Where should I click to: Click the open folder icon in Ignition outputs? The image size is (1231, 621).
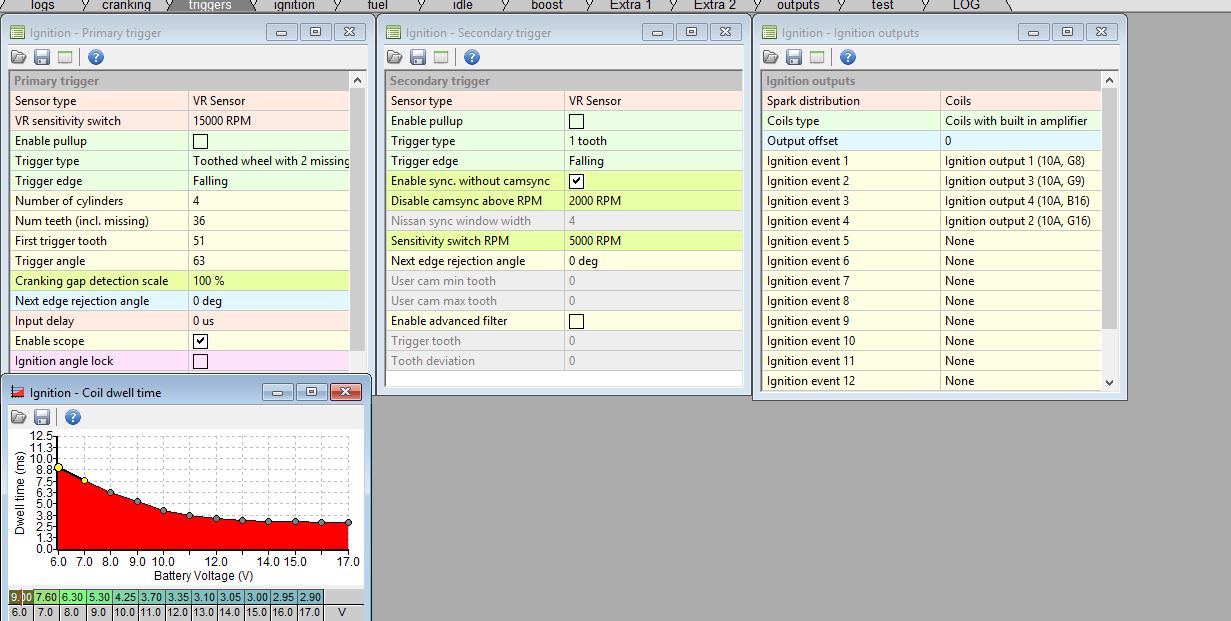771,57
